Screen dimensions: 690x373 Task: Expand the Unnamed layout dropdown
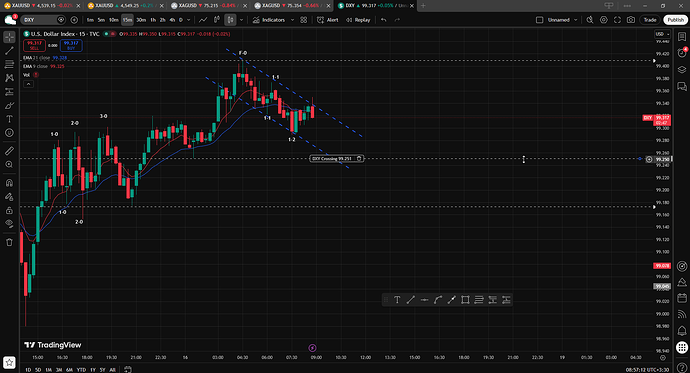576,20
